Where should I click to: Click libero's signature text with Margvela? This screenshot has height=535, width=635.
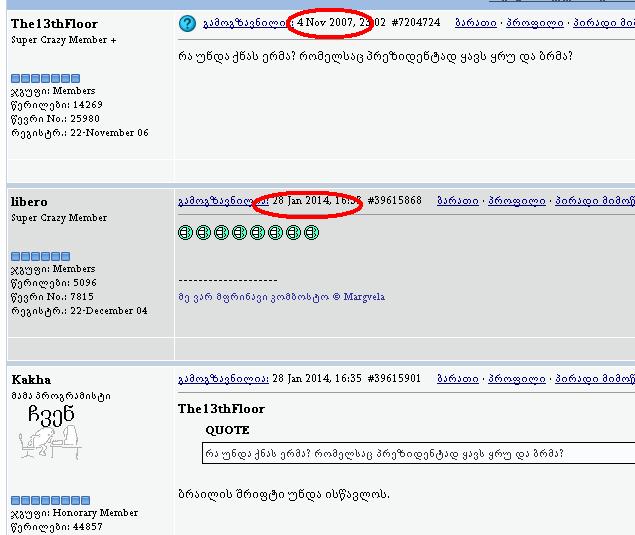[x=281, y=297]
